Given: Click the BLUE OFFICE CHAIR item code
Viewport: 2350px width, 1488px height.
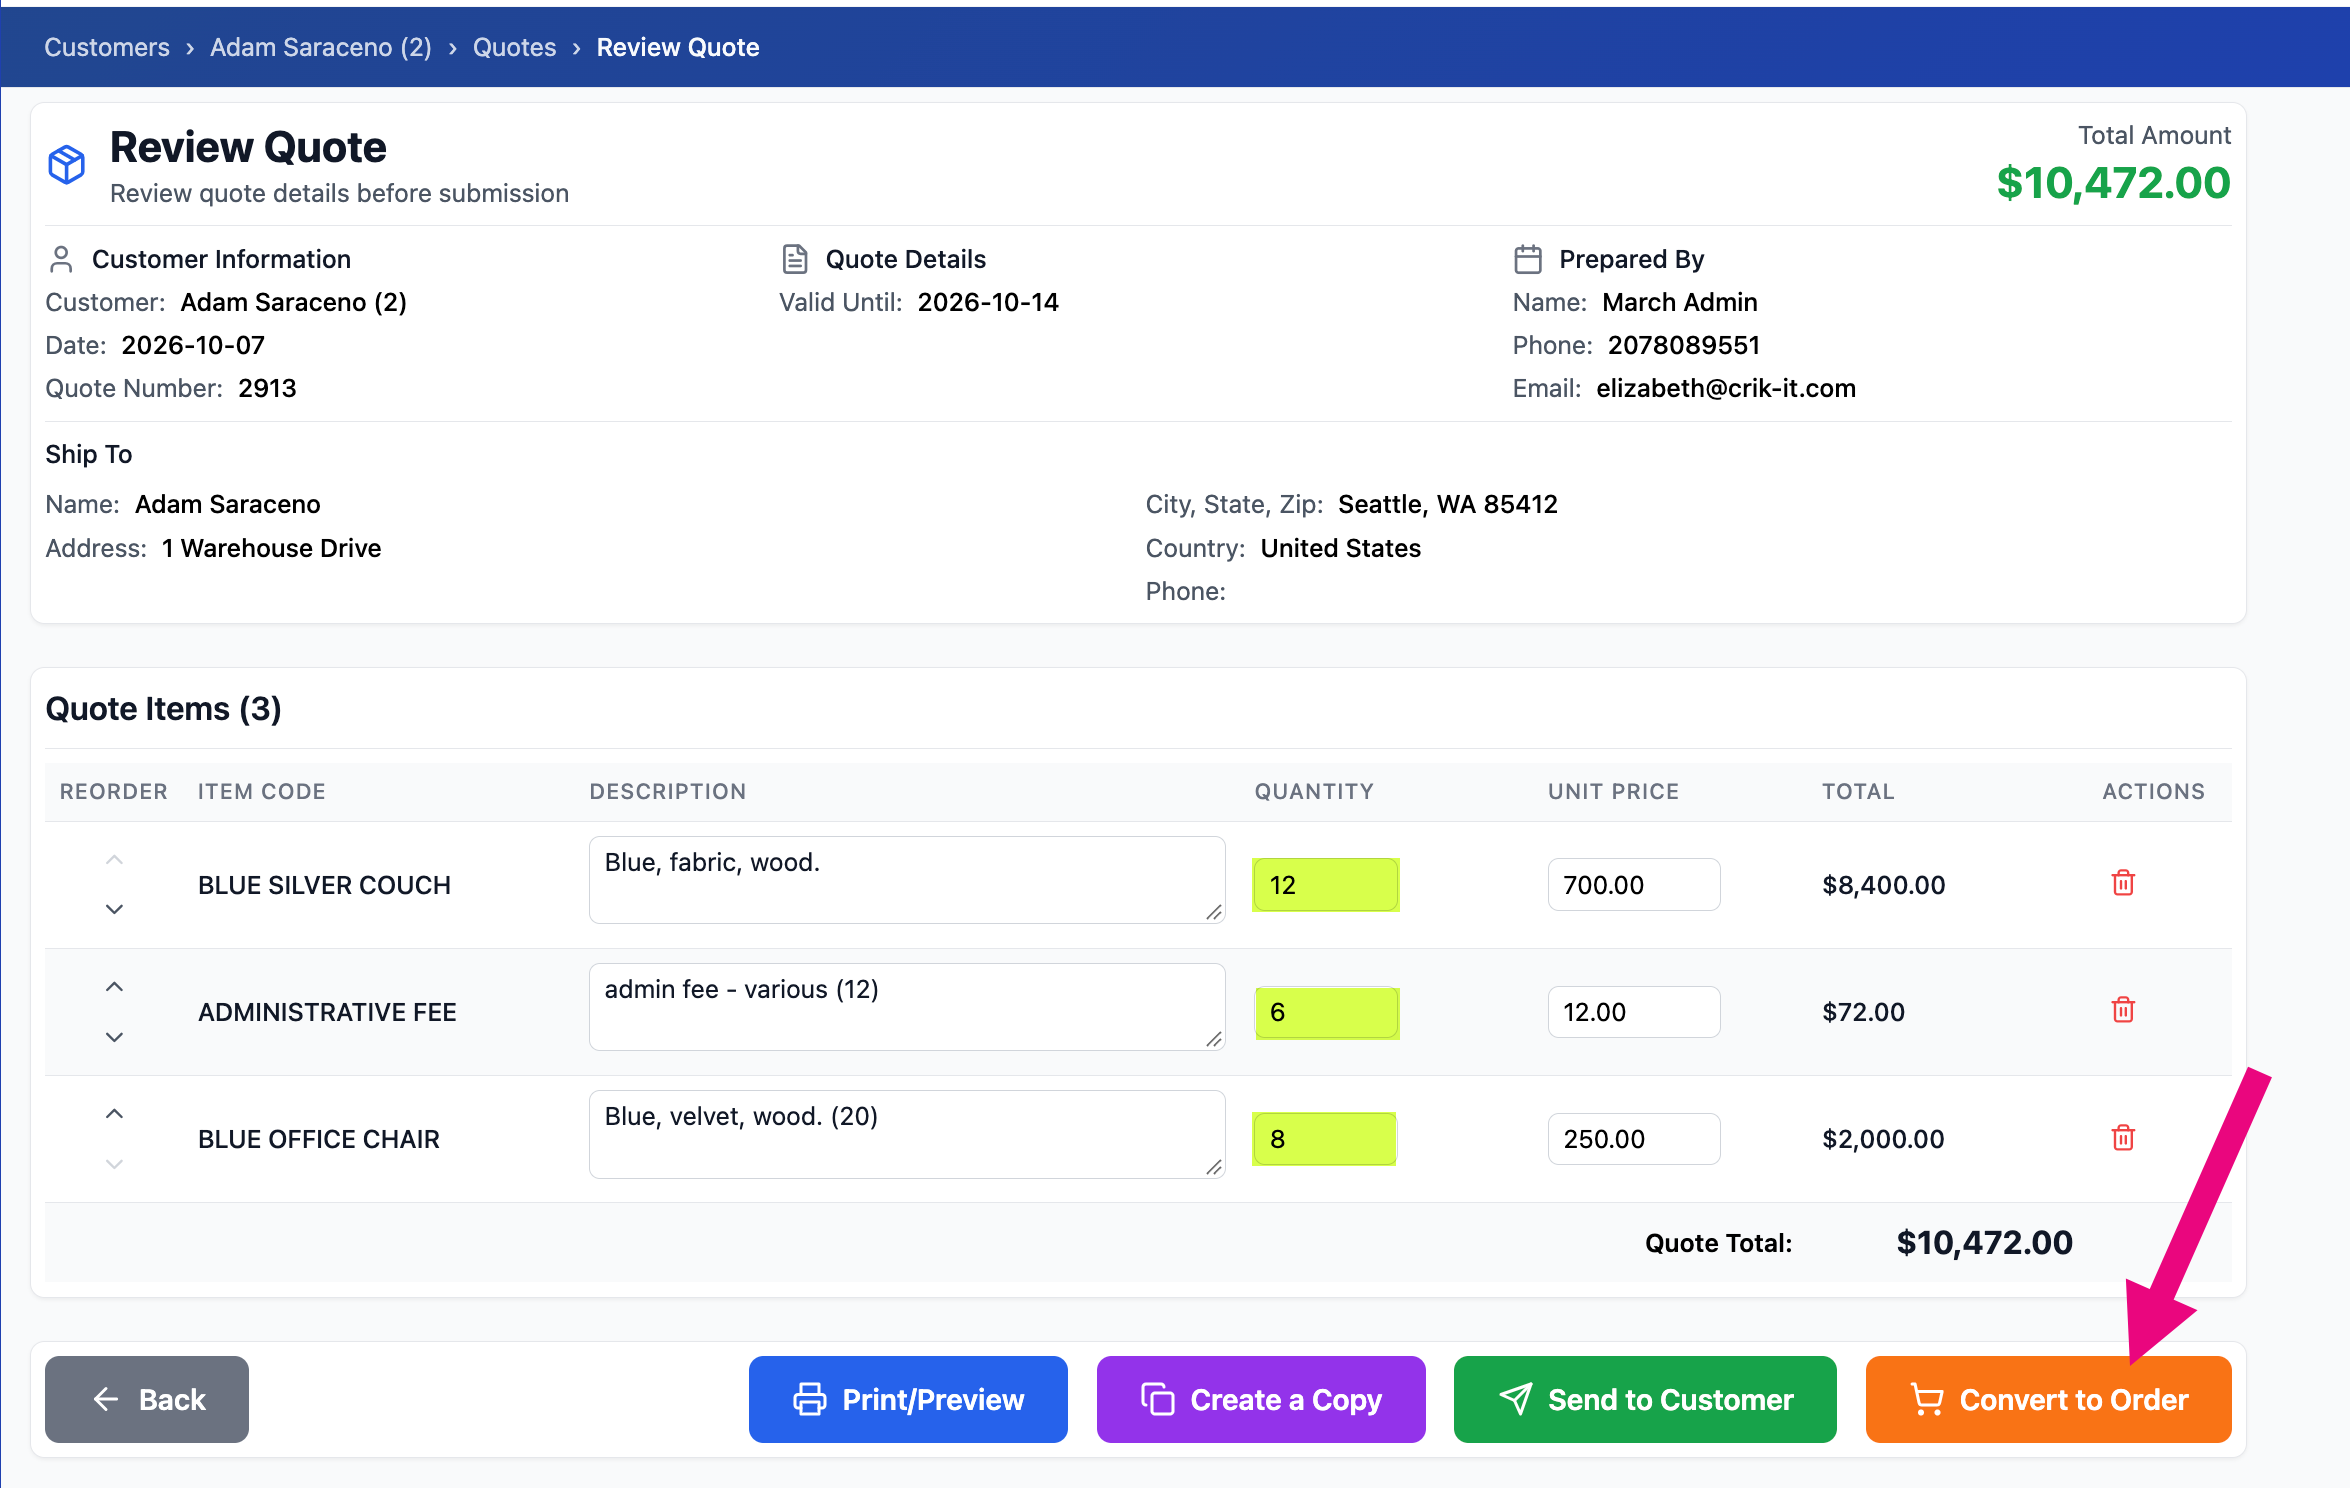Looking at the screenshot, I should [x=319, y=1139].
